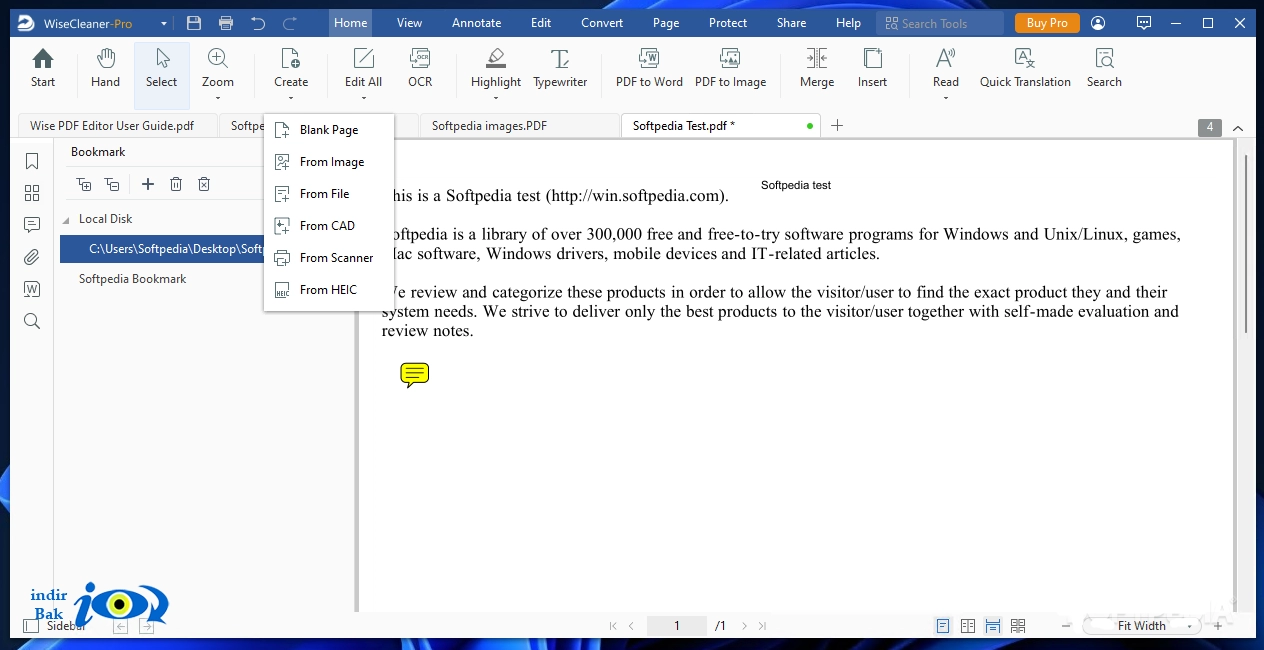Delete the selected bookmark trash icon
This screenshot has width=1264, height=650.
[x=176, y=184]
